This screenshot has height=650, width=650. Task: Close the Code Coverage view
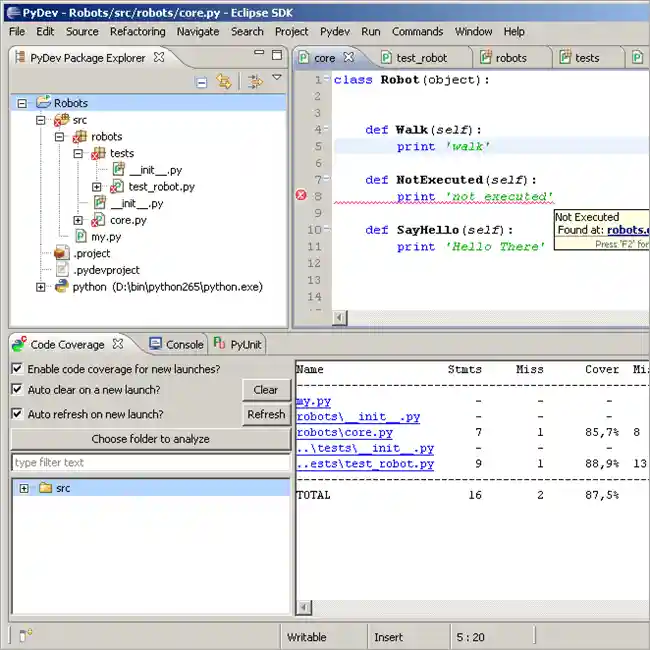click(118, 344)
